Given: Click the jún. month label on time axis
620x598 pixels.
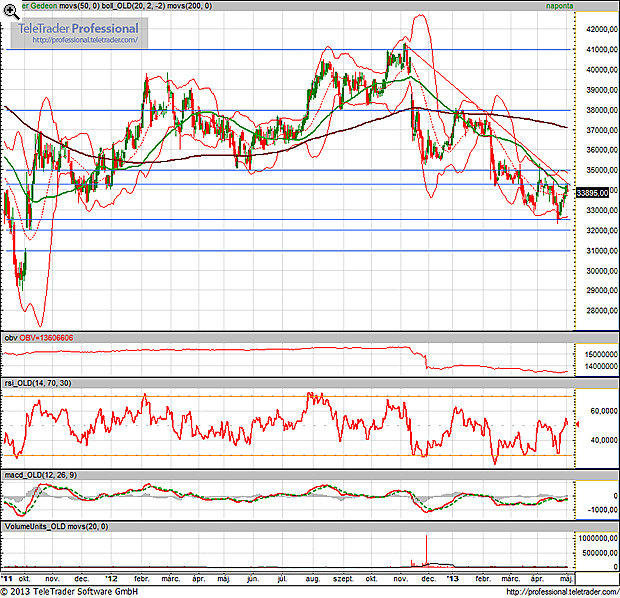Looking at the screenshot, I should coord(253,579).
